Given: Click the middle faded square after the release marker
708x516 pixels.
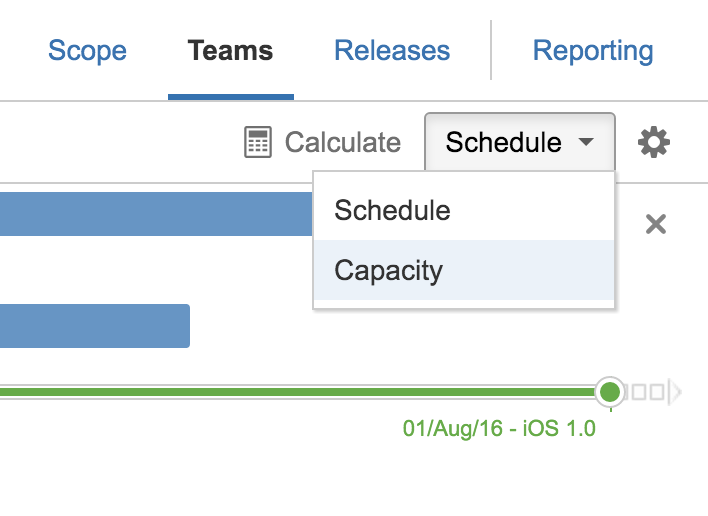Looking at the screenshot, I should pos(639,392).
